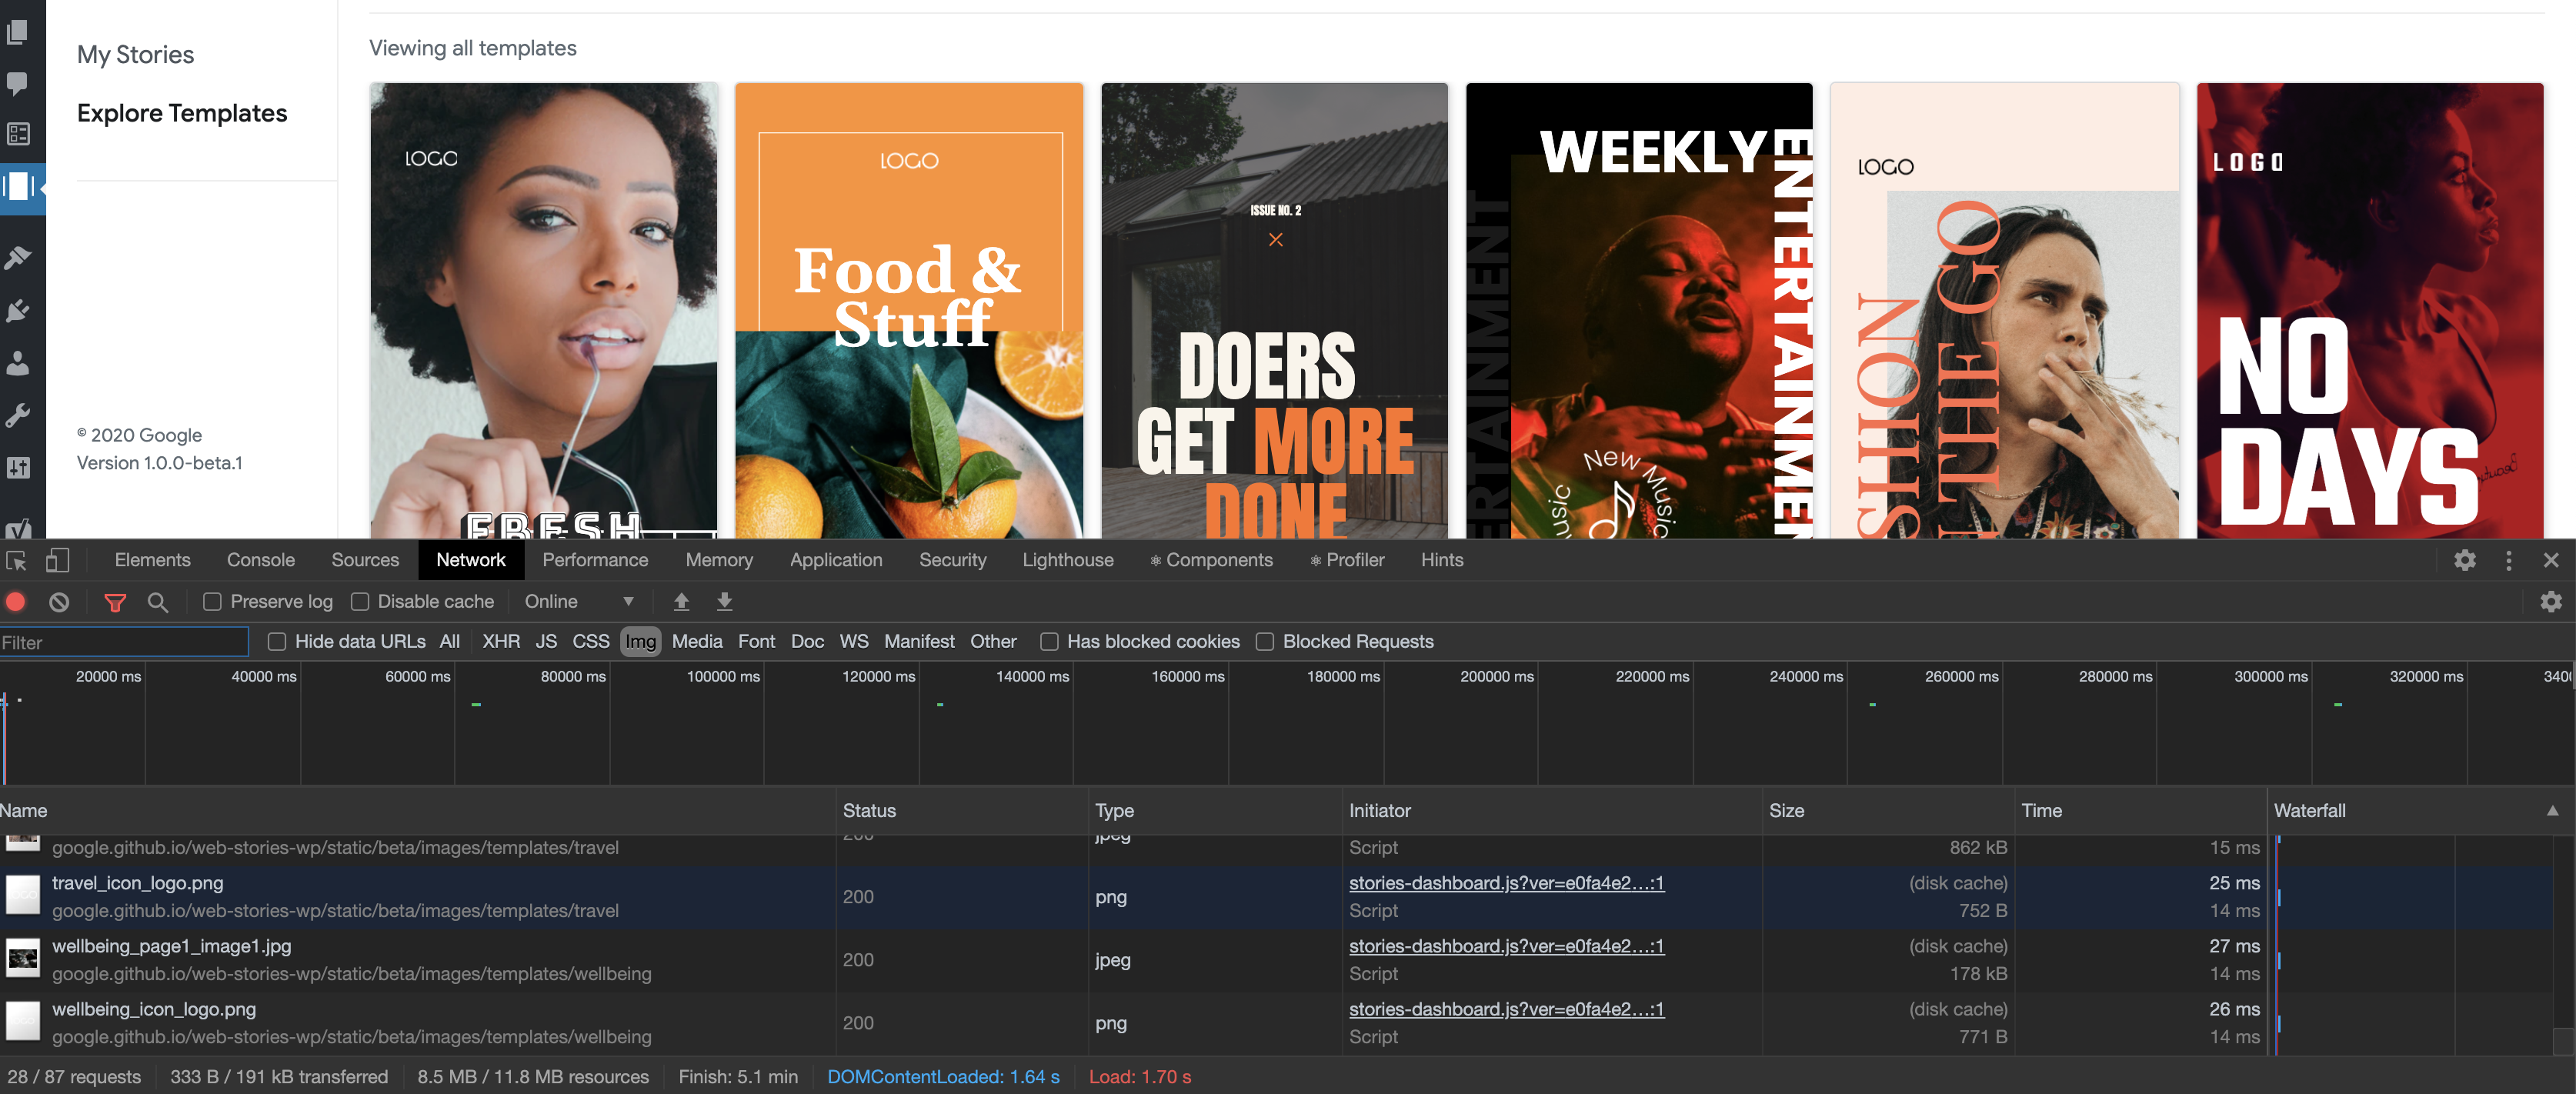Open the Network panel settings gear

click(x=2551, y=602)
